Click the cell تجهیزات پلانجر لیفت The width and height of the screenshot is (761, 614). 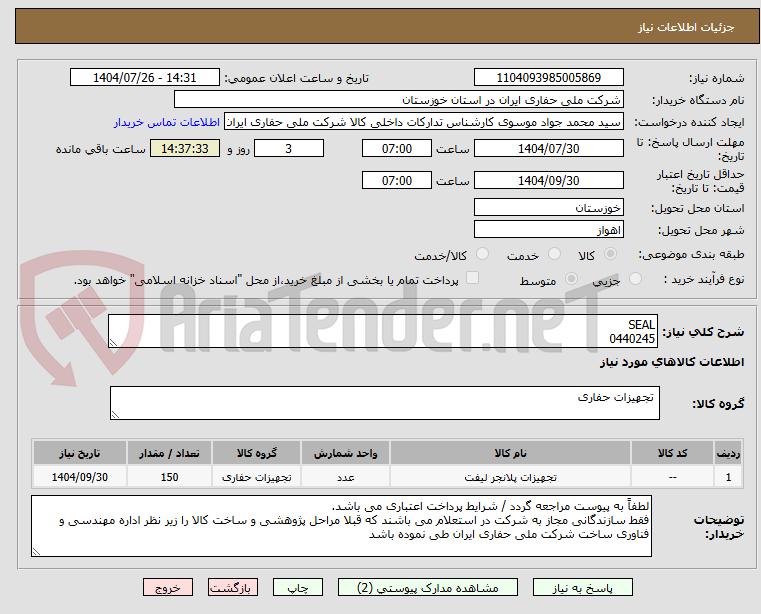(510, 478)
